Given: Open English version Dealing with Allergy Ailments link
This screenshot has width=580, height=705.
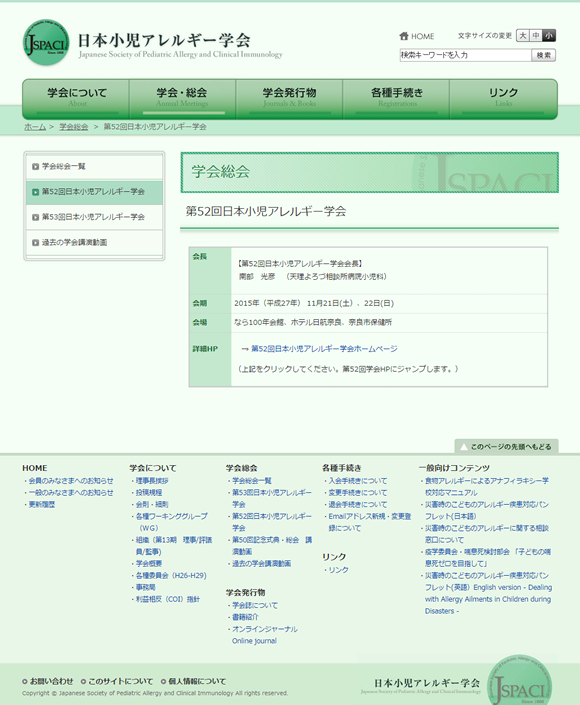Looking at the screenshot, I should pyautogui.click(x=488, y=593).
